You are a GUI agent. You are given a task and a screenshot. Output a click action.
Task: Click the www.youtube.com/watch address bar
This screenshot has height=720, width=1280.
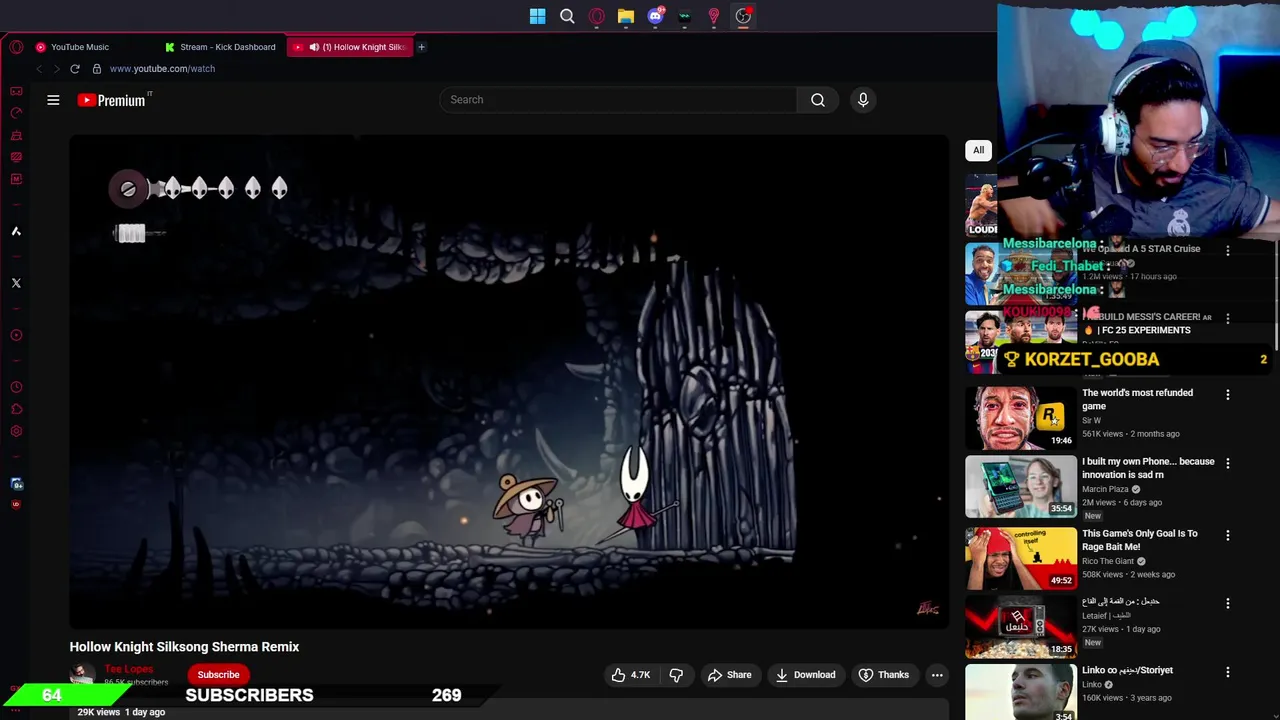[x=162, y=69]
